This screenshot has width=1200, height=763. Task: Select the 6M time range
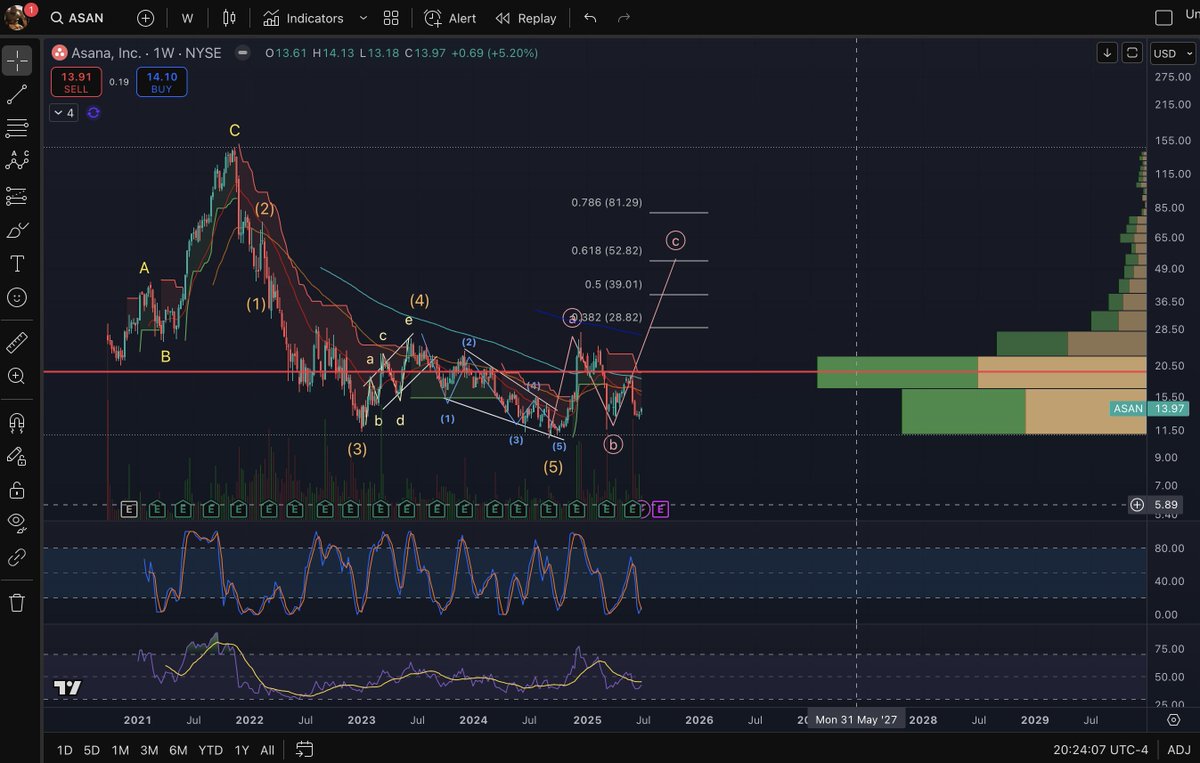pos(178,750)
